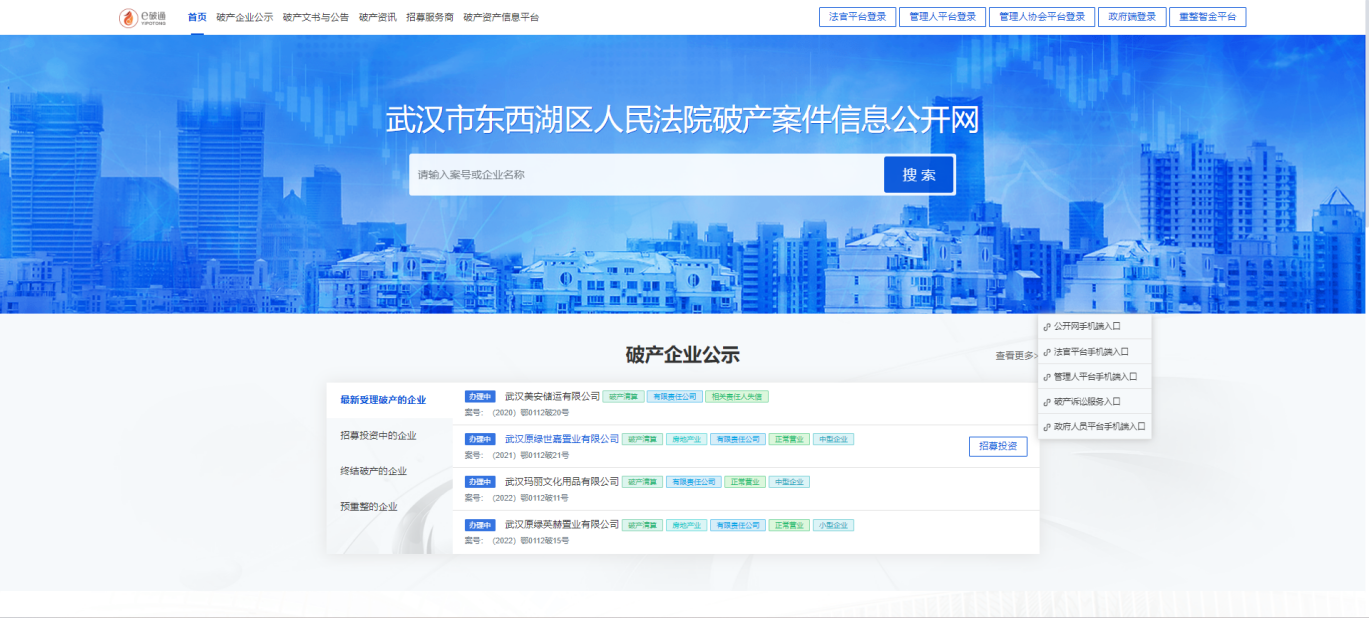The height and width of the screenshot is (618, 1369).
Task: Go to 破产文书与公告 in navigation
Action: 316,17
